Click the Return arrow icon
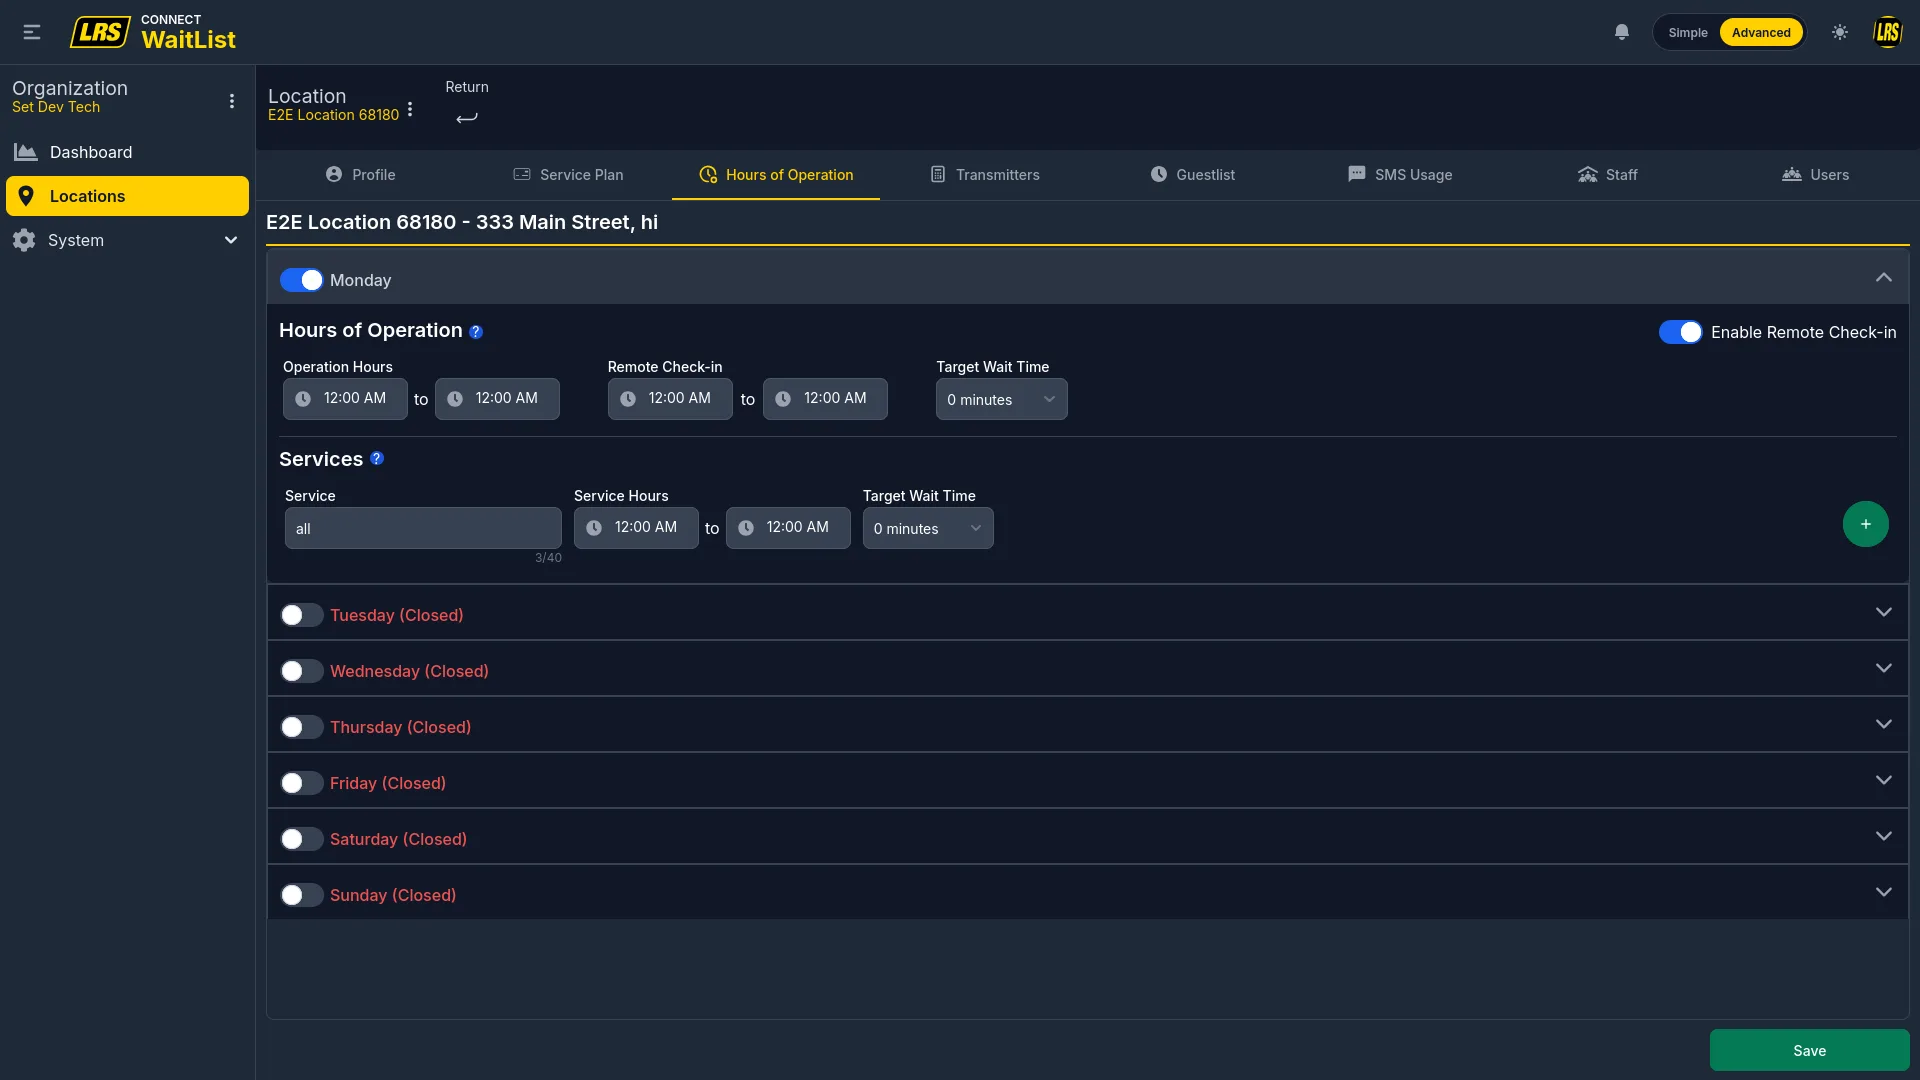The image size is (1920, 1080). click(x=467, y=117)
